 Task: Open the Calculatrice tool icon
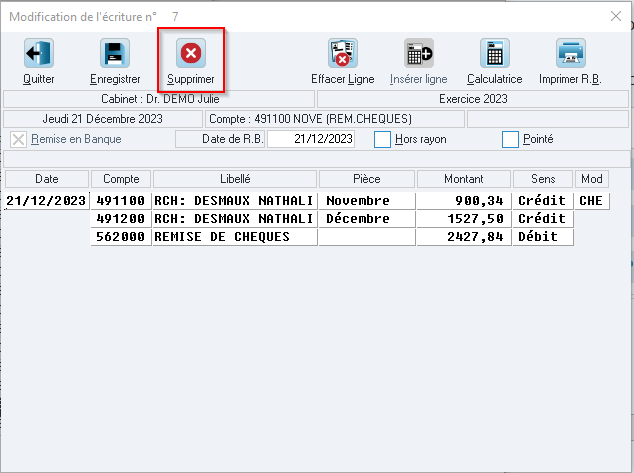(x=495, y=53)
